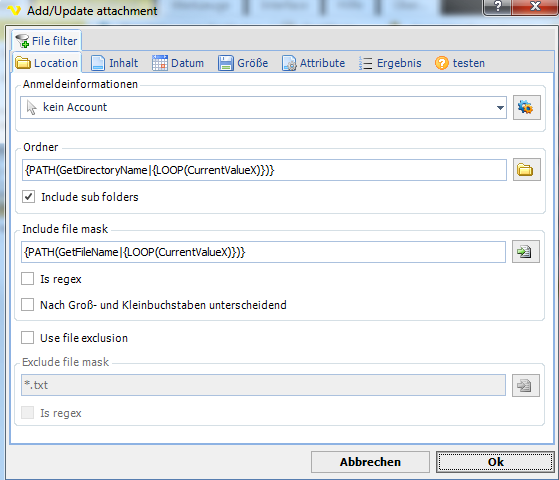Confirm with the Ok button

tap(495, 462)
